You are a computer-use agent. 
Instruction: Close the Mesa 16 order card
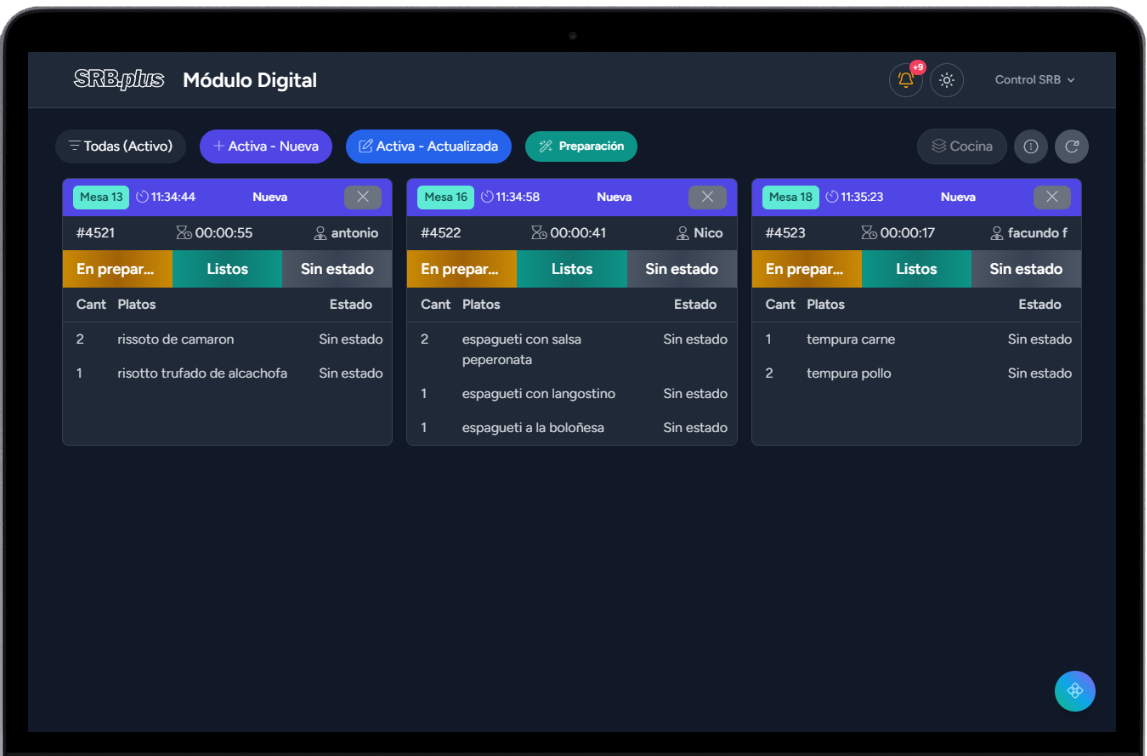click(x=707, y=197)
